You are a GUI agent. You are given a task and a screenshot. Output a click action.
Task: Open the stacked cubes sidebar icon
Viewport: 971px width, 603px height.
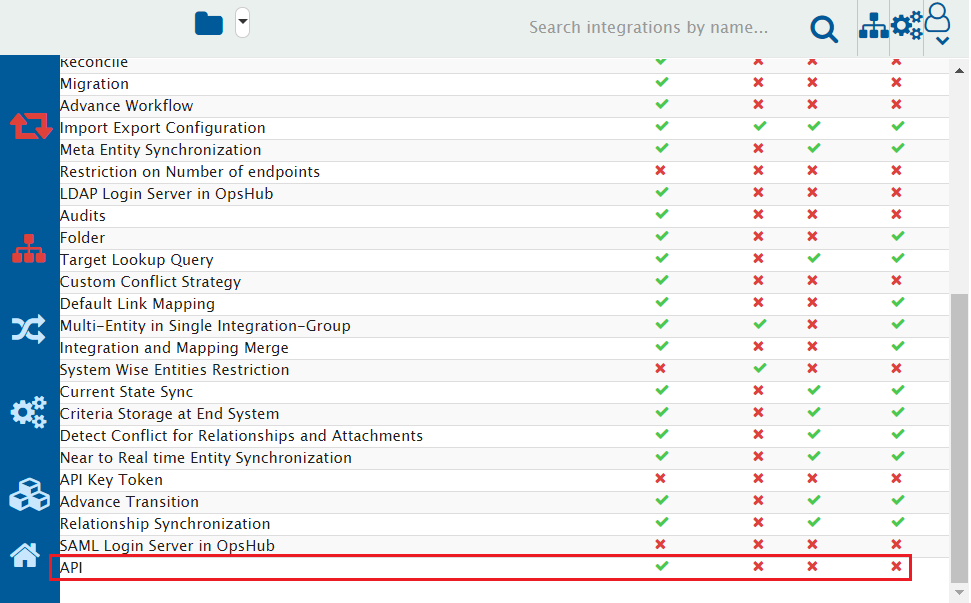tap(28, 494)
